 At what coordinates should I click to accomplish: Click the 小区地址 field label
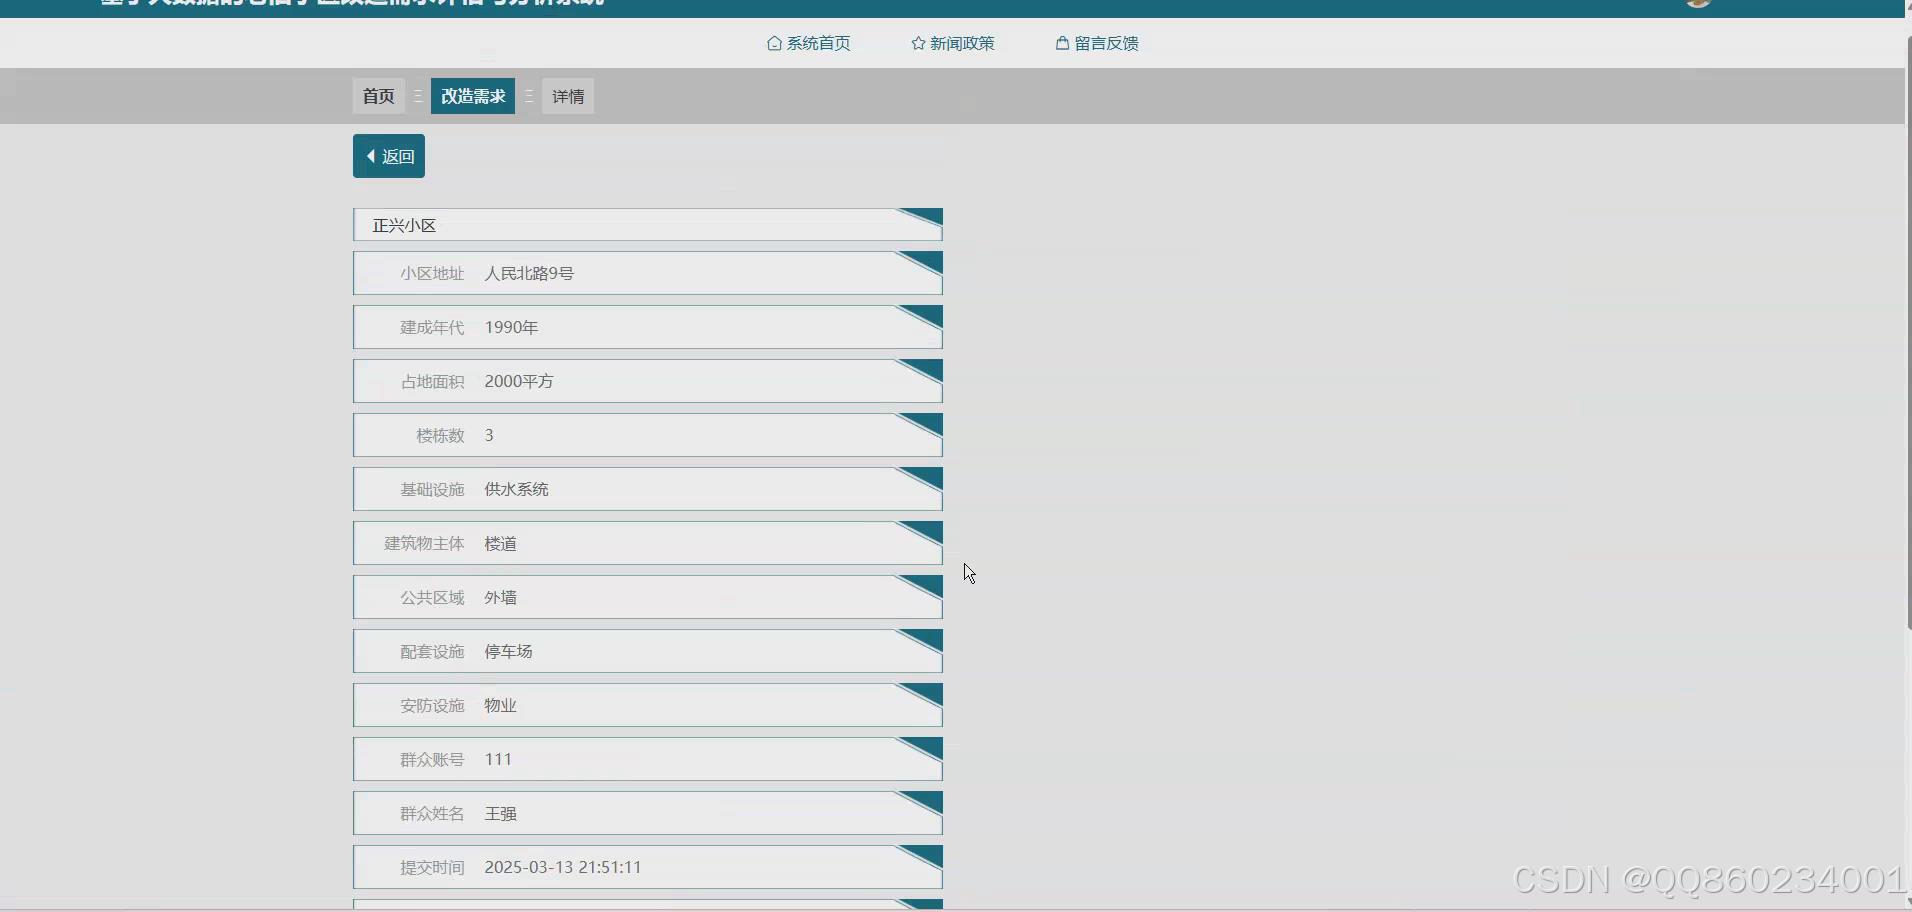click(x=432, y=273)
